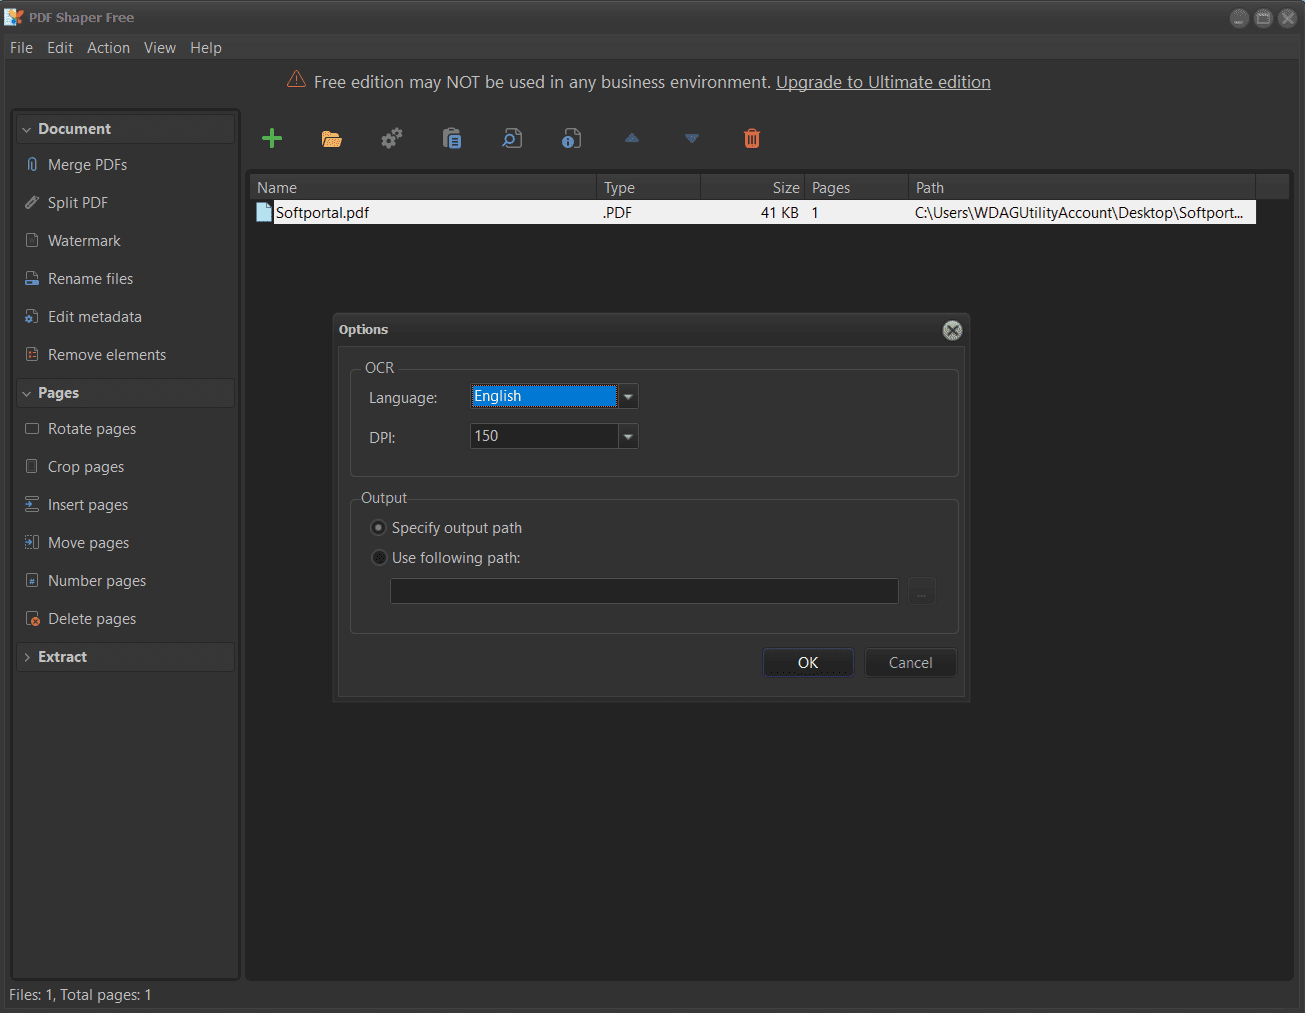Click the output path text field
Viewport: 1305px width, 1013px height.
pos(644,591)
